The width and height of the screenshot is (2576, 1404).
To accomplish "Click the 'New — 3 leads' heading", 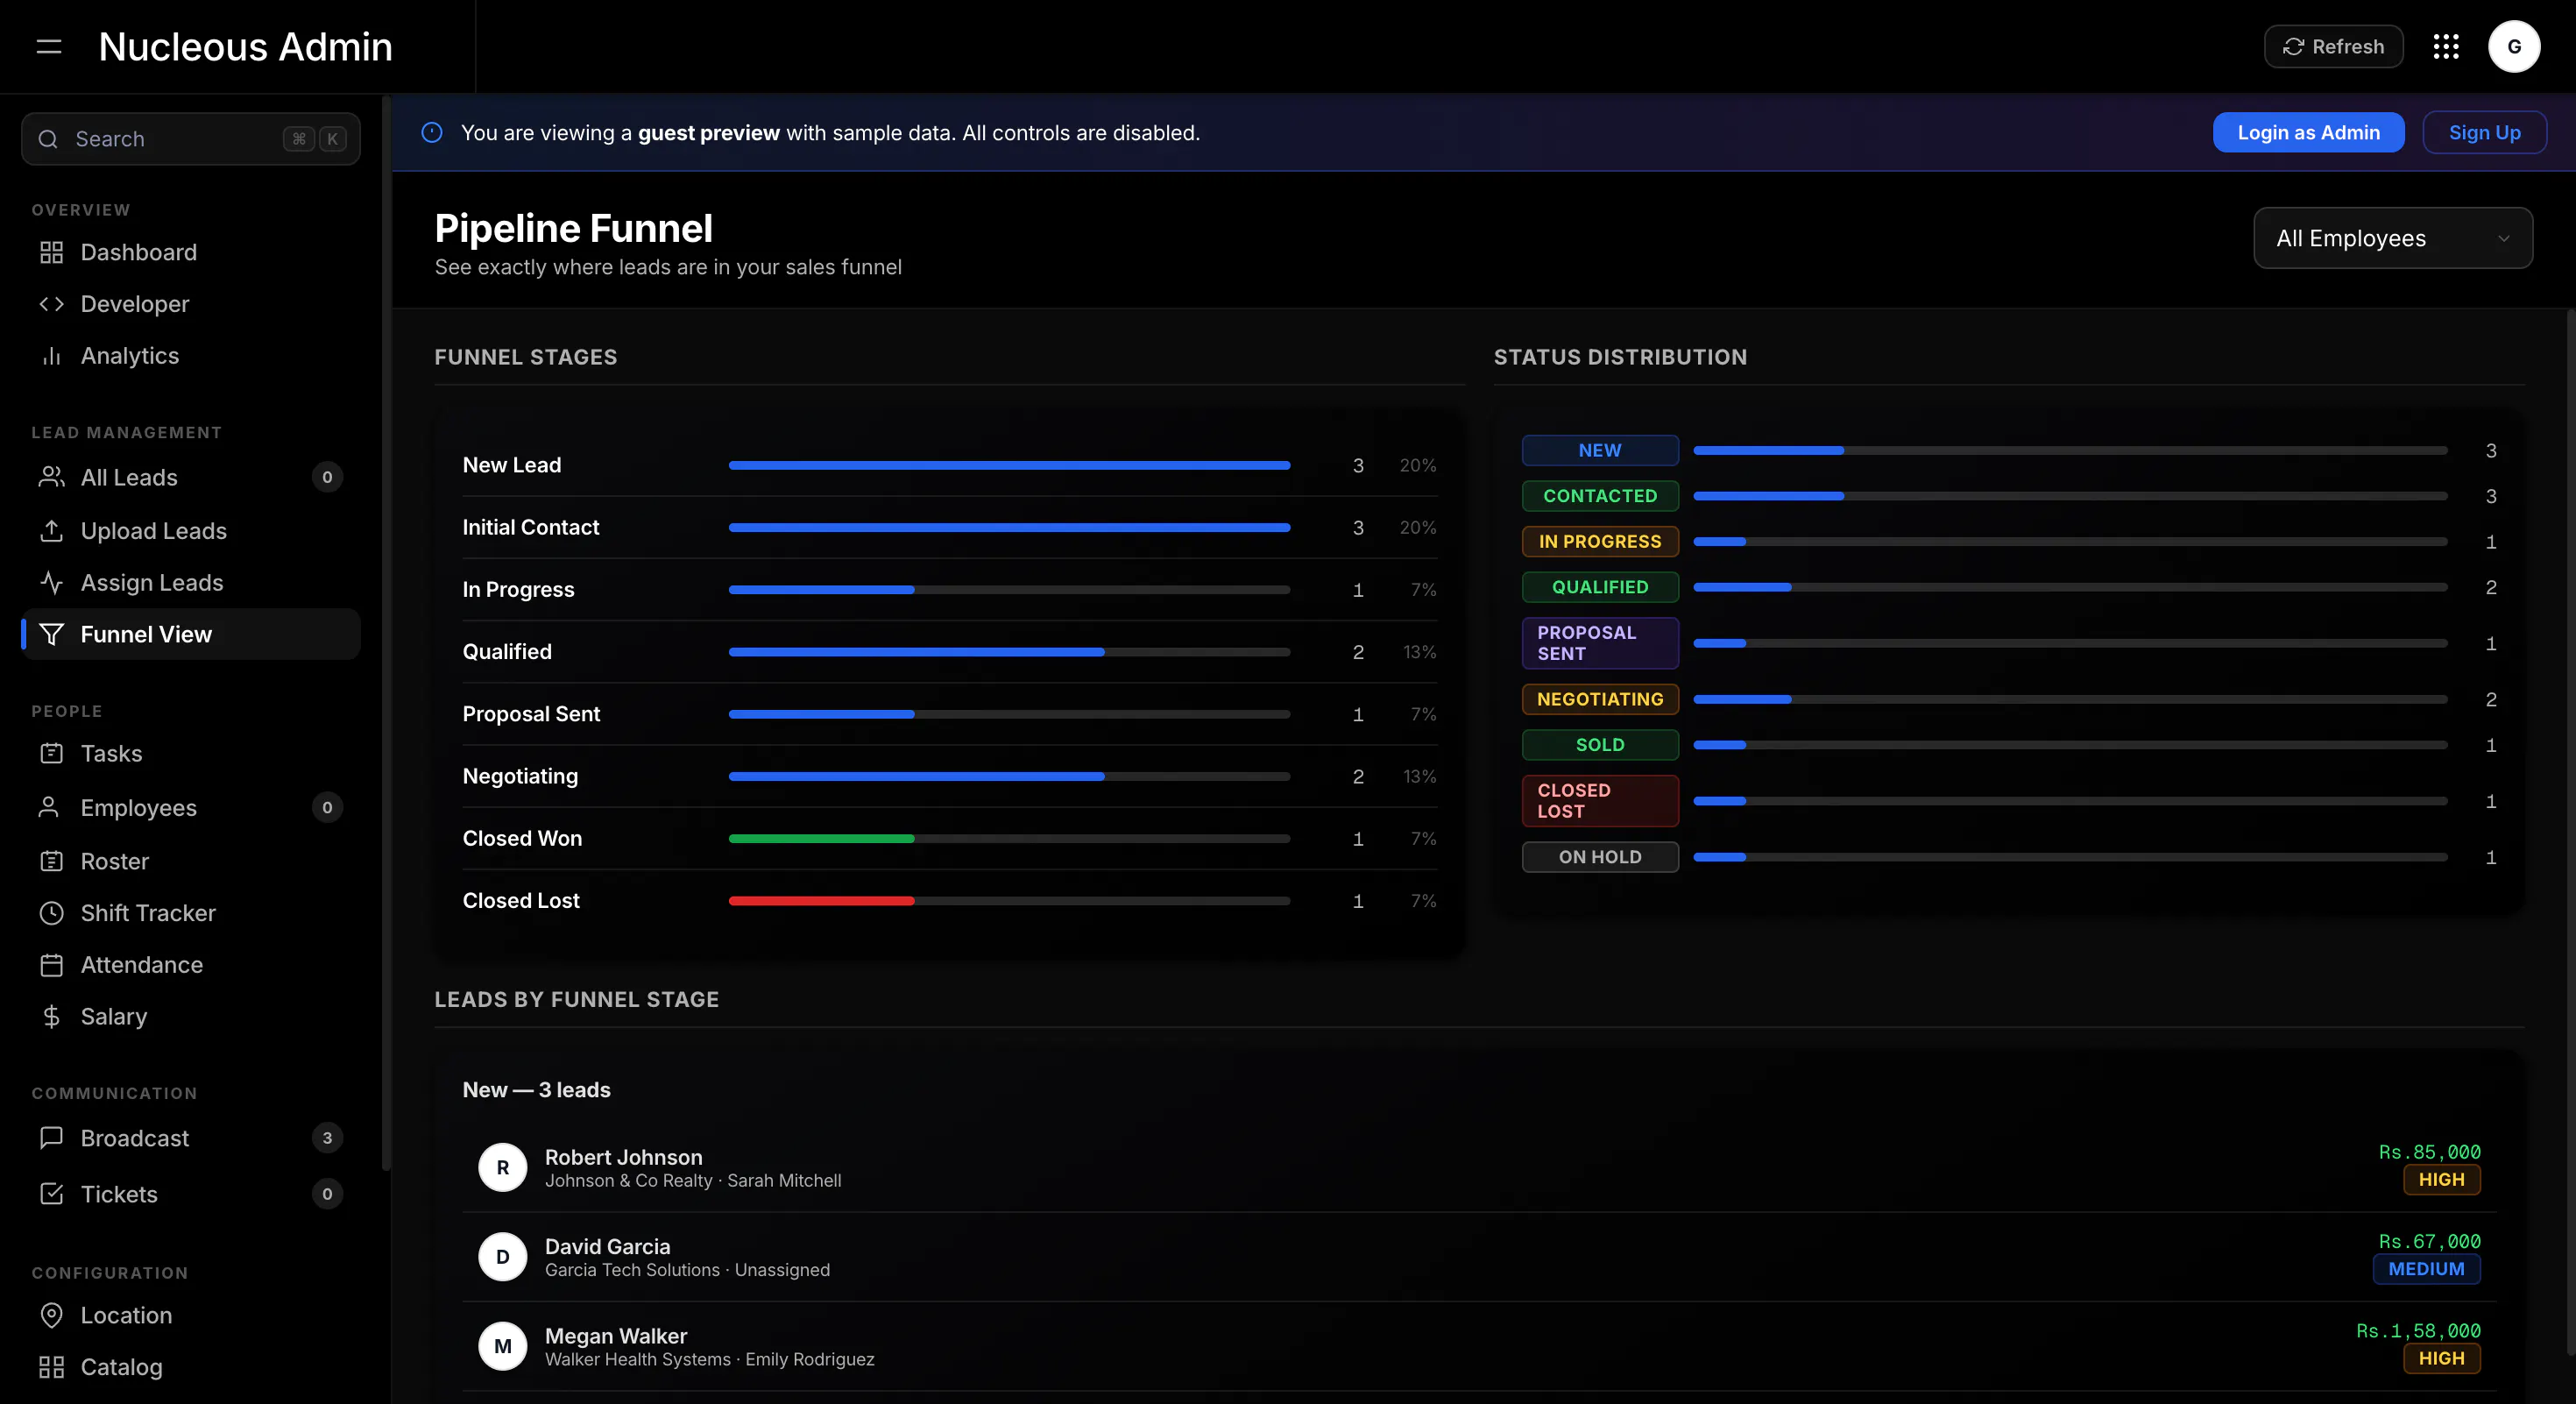I will [536, 1090].
